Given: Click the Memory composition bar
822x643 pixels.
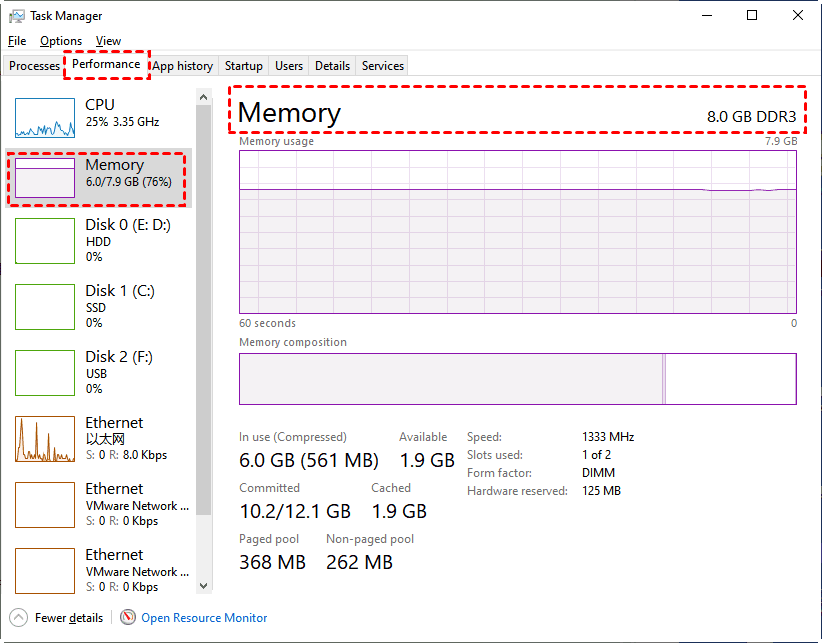Looking at the screenshot, I should [x=517, y=379].
